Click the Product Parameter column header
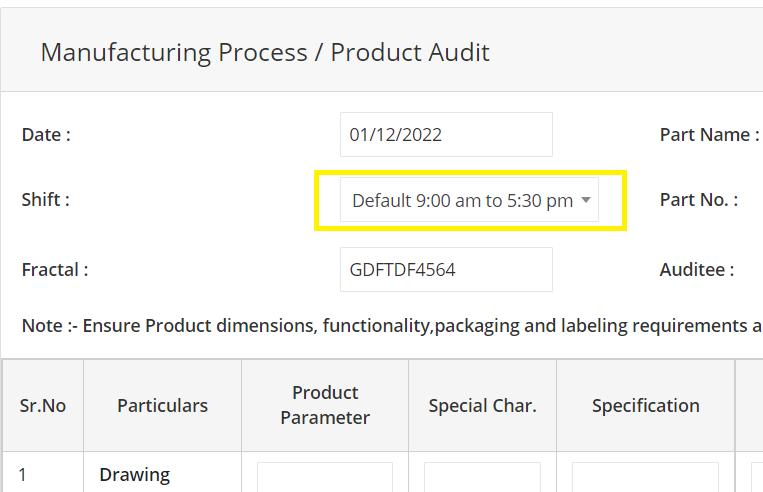Viewport: 763px width, 492px height. (325, 405)
